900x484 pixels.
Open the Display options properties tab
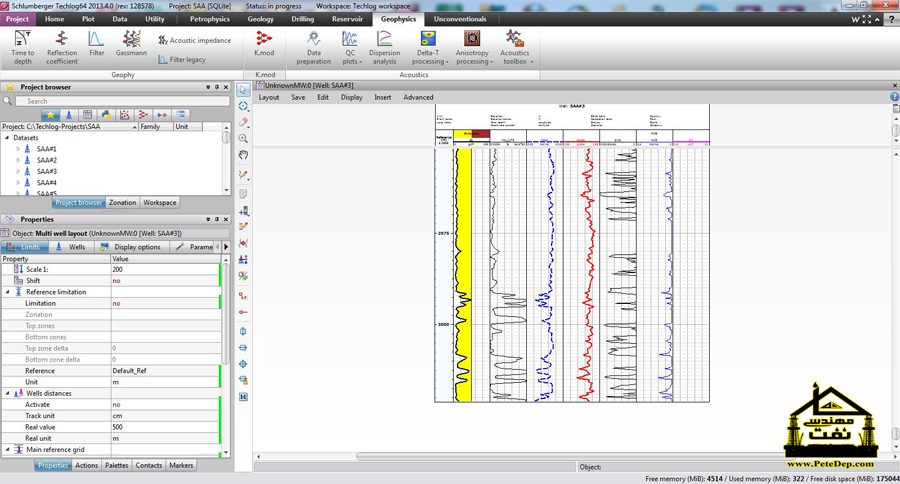tap(131, 247)
